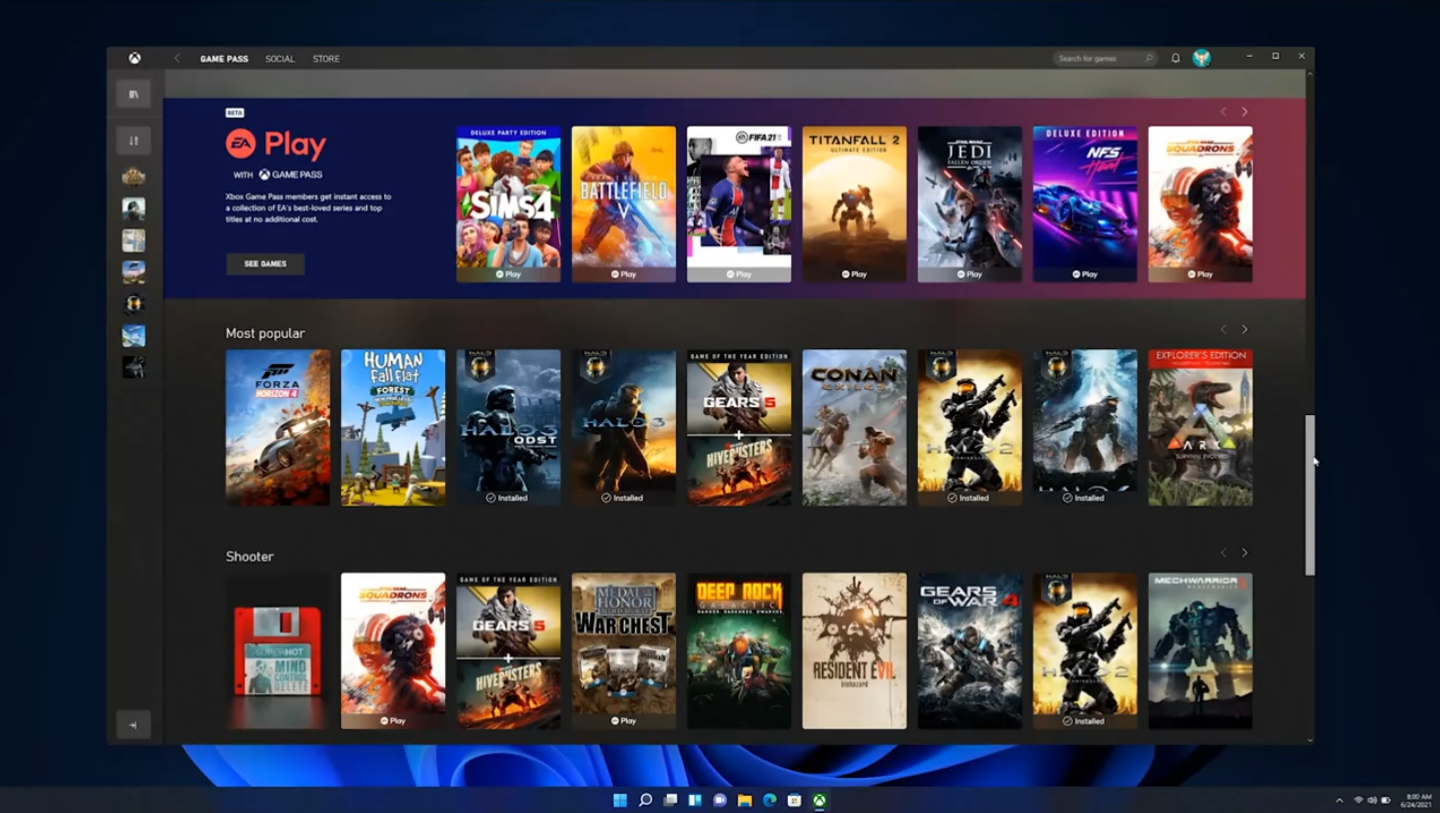Click the Shooter section heading
1440x813 pixels.
tap(250, 556)
